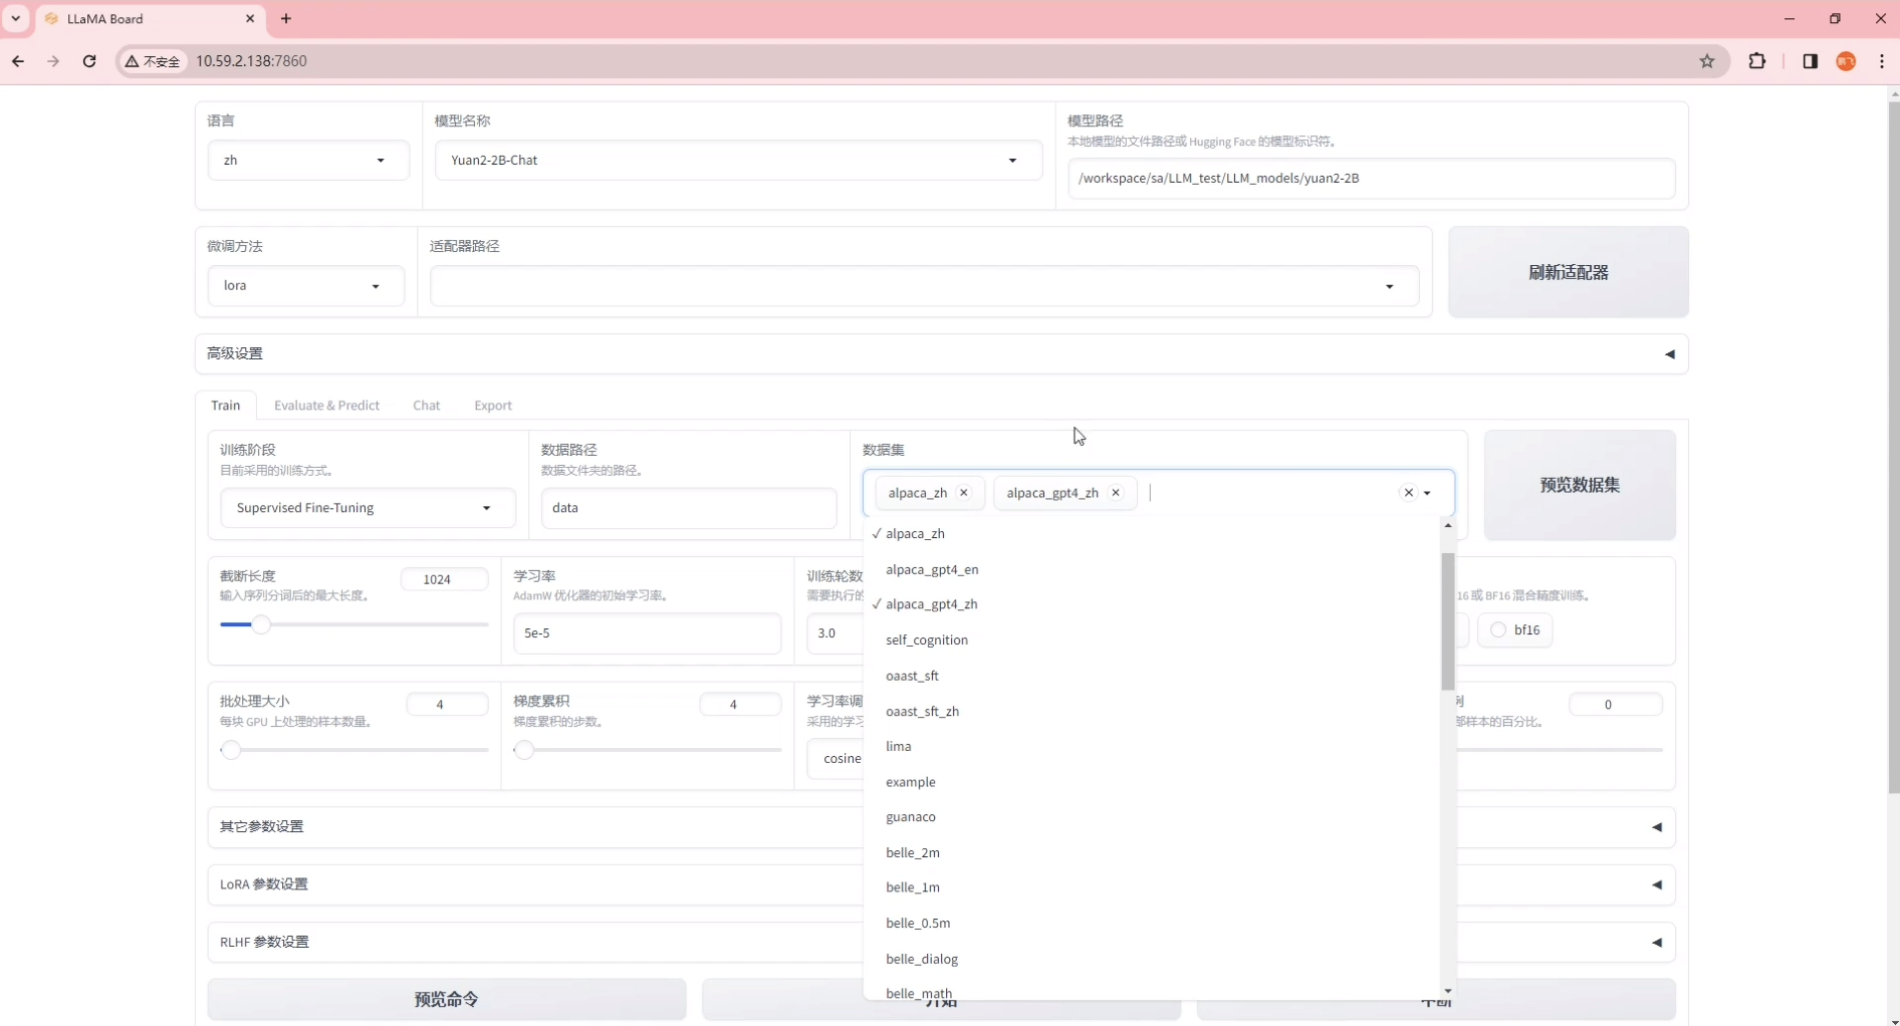Expand the 高级设置 advanced settings section
The width and height of the screenshot is (1900, 1026).
click(x=1669, y=354)
